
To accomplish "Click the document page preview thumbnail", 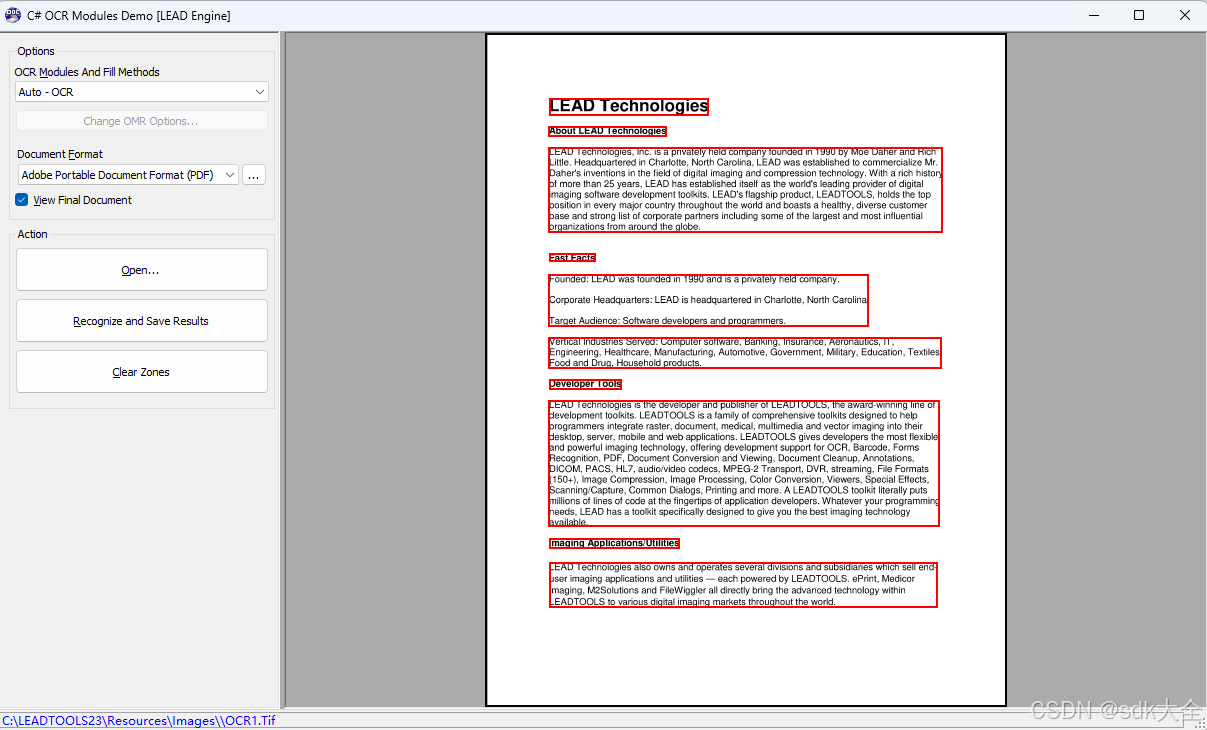I will click(746, 370).
